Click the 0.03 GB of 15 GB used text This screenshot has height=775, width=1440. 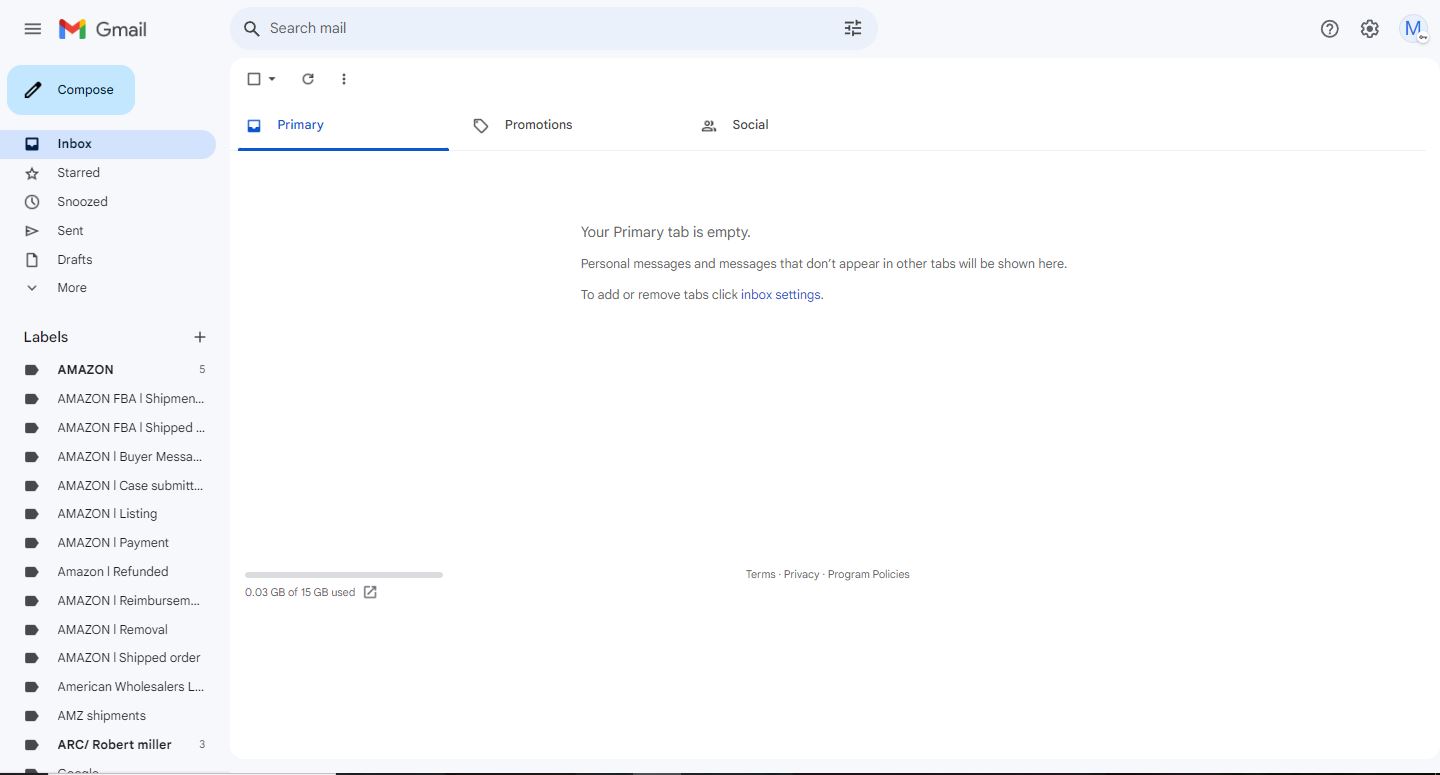coord(300,592)
